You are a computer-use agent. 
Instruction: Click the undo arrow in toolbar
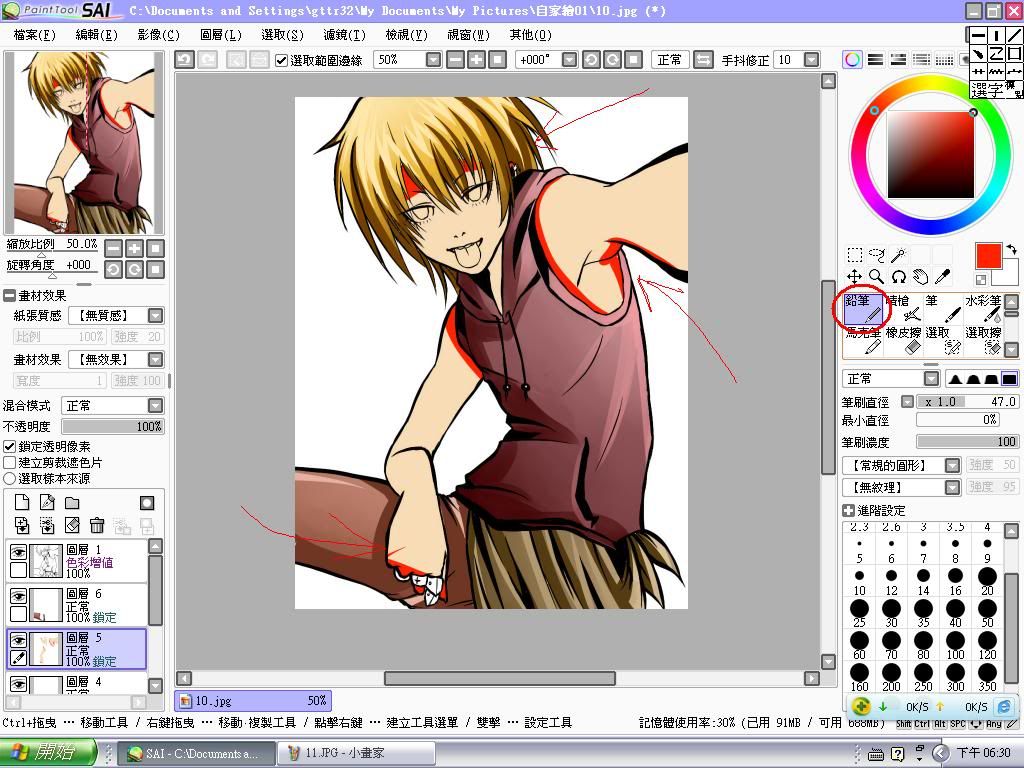tap(184, 59)
